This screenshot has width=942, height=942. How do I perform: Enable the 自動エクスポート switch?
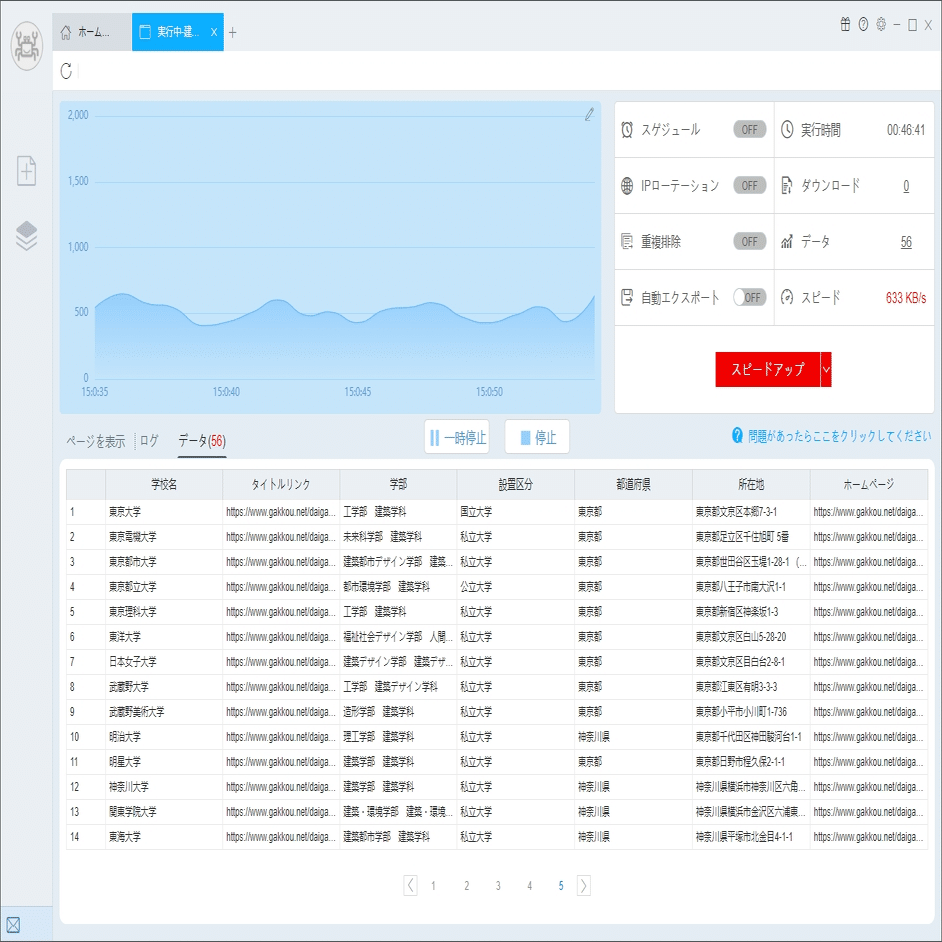[749, 297]
